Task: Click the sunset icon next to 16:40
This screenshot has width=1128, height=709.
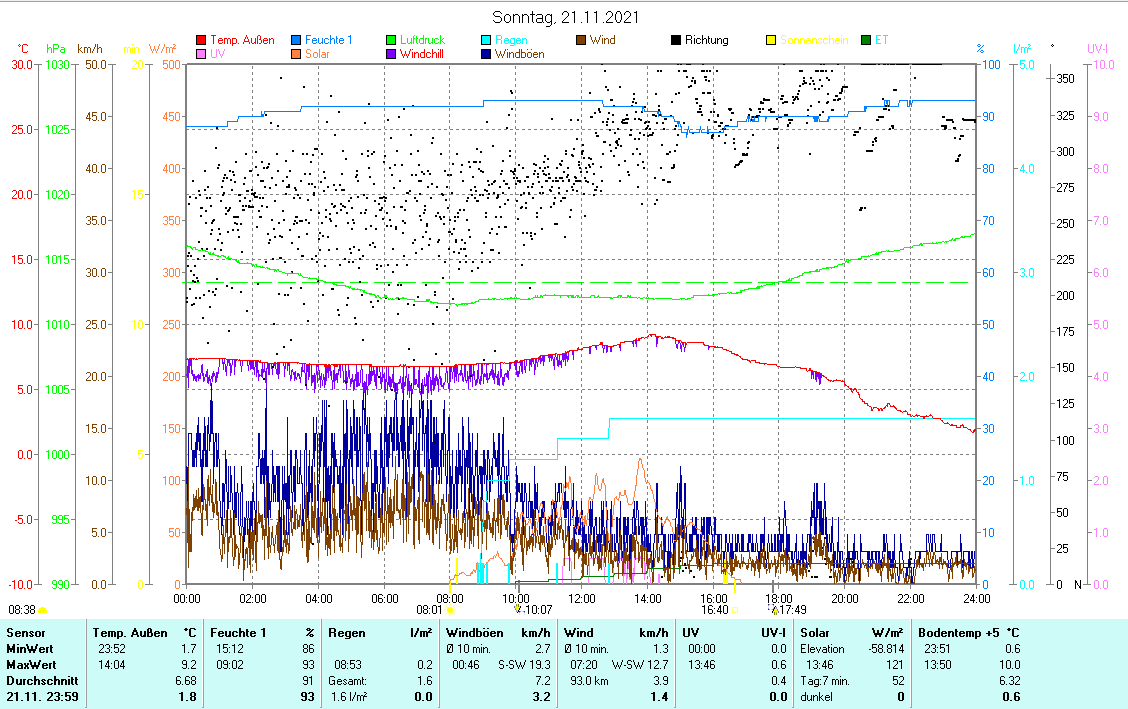Action: coord(735,609)
